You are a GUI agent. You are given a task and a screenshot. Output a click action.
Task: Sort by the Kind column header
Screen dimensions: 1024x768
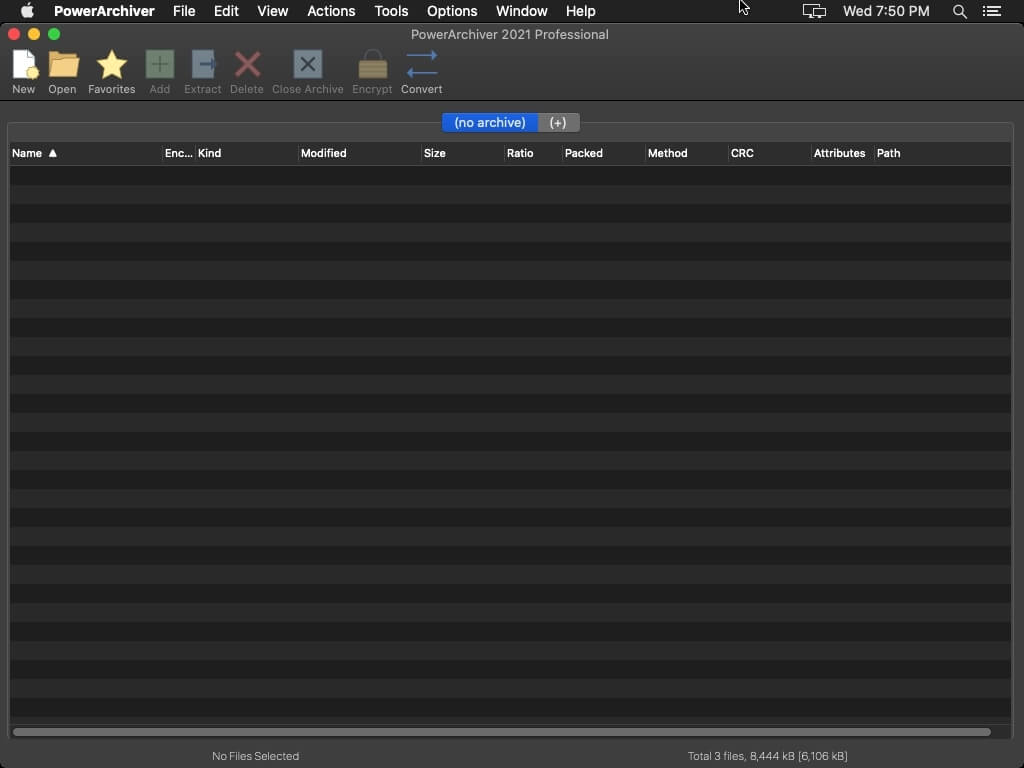(x=246, y=153)
